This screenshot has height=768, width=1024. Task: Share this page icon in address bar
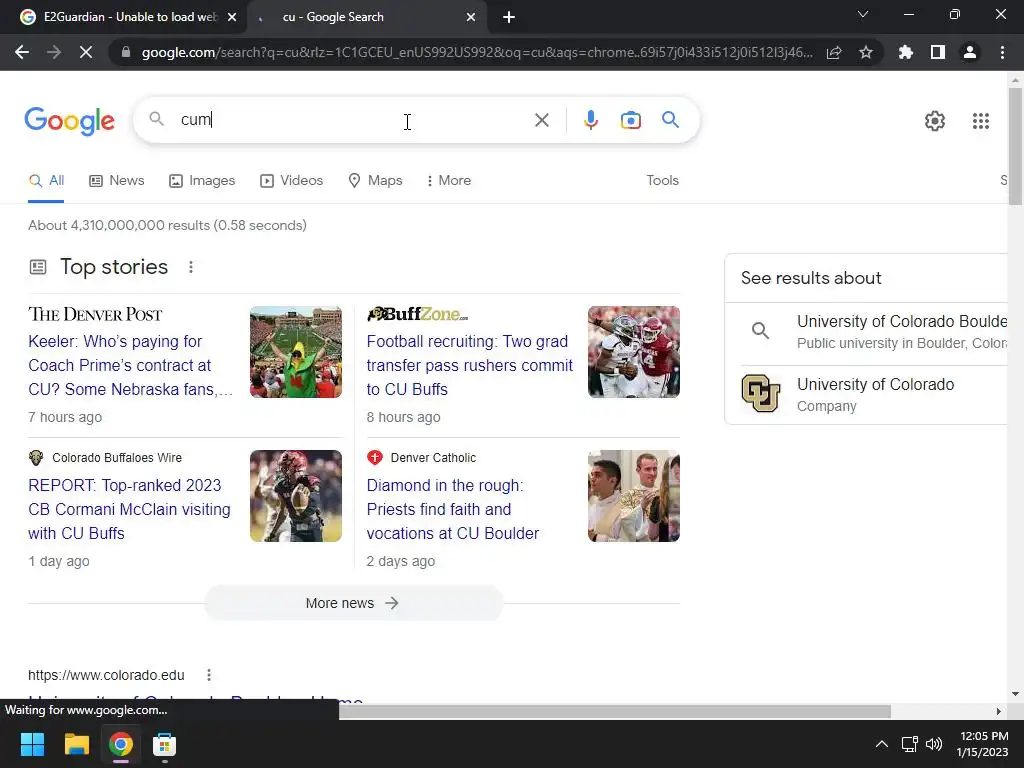(834, 52)
